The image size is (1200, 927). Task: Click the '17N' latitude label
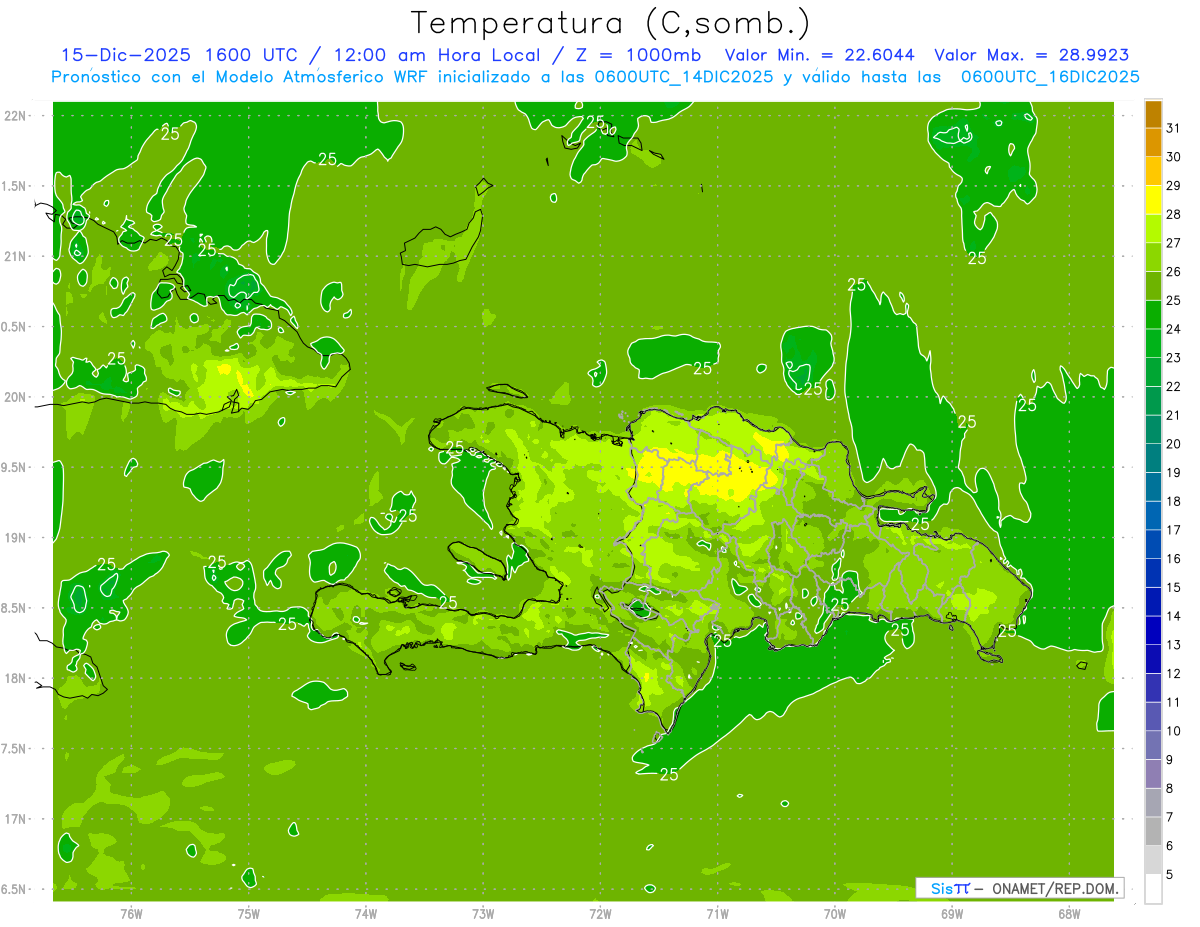click(17, 819)
